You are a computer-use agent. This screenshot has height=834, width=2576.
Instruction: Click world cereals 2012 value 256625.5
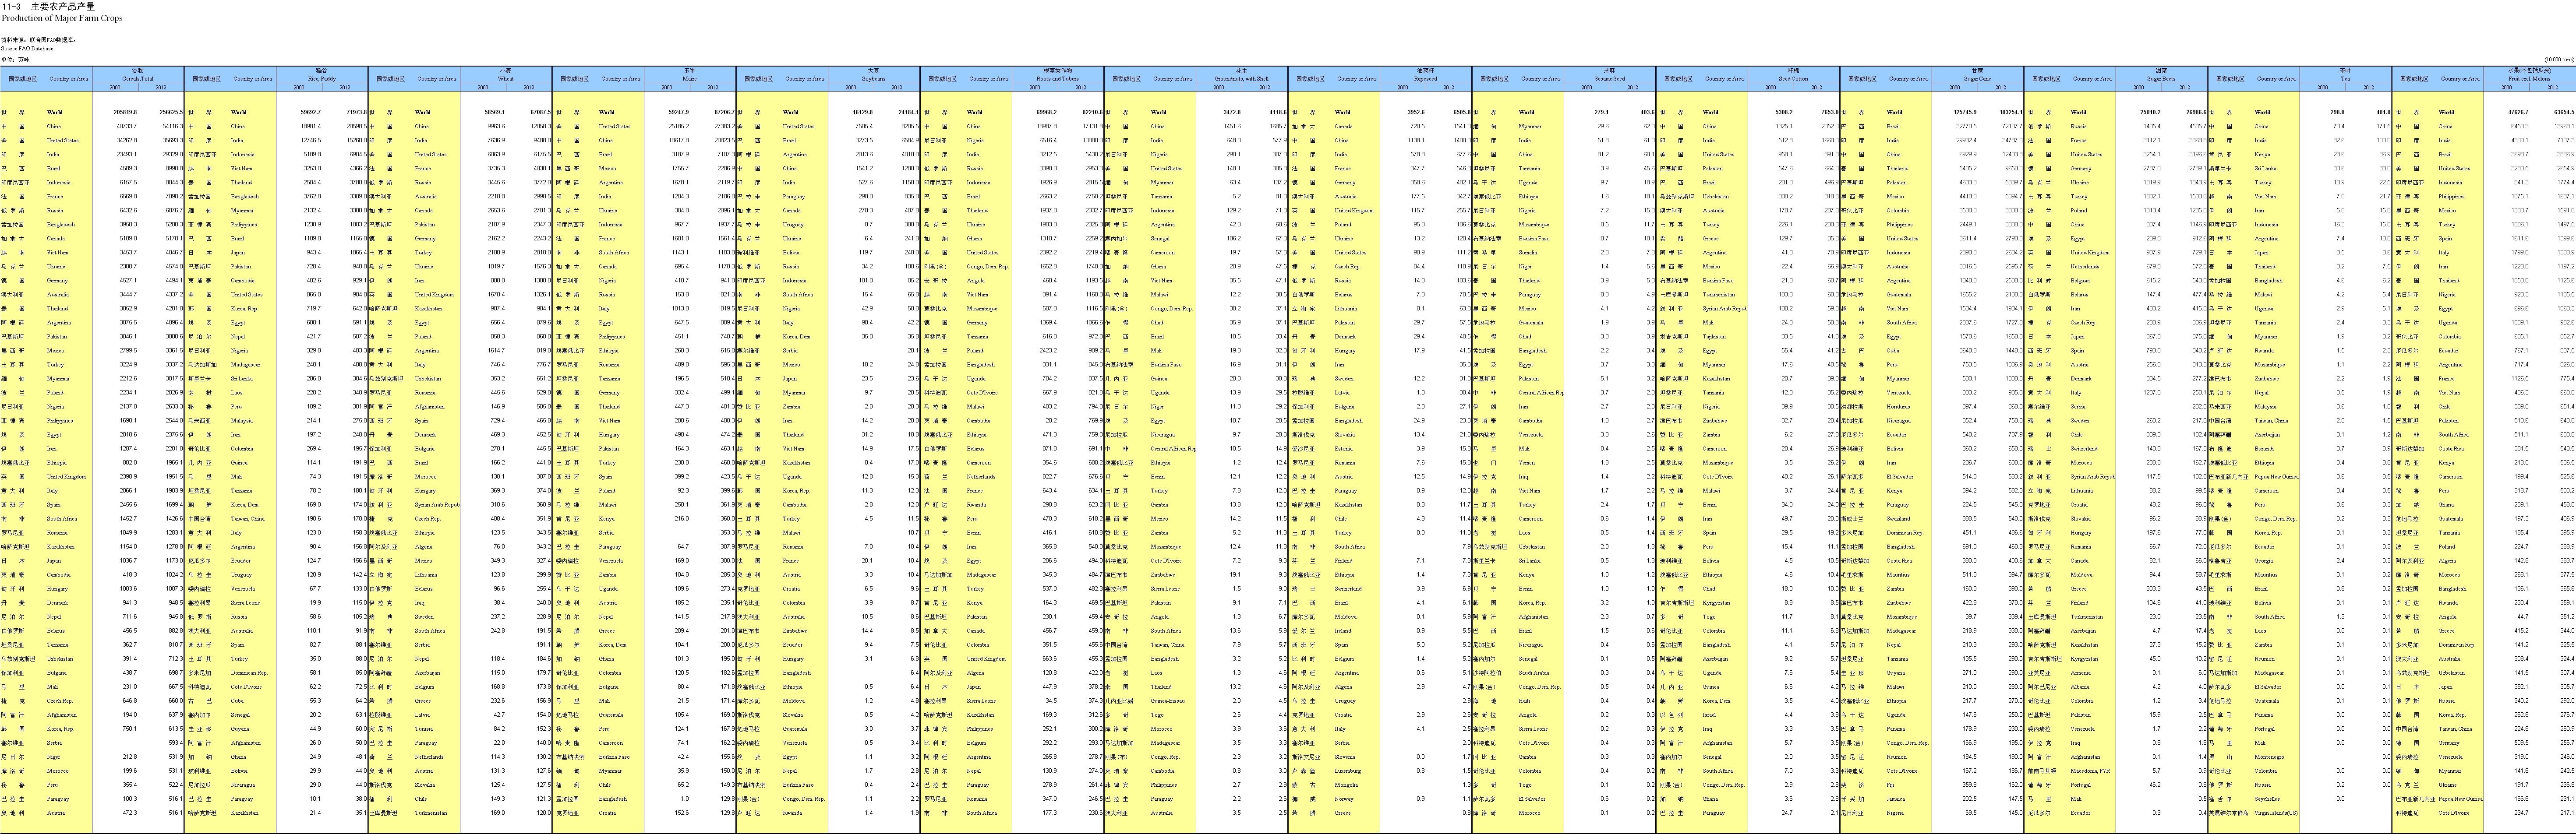170,112
